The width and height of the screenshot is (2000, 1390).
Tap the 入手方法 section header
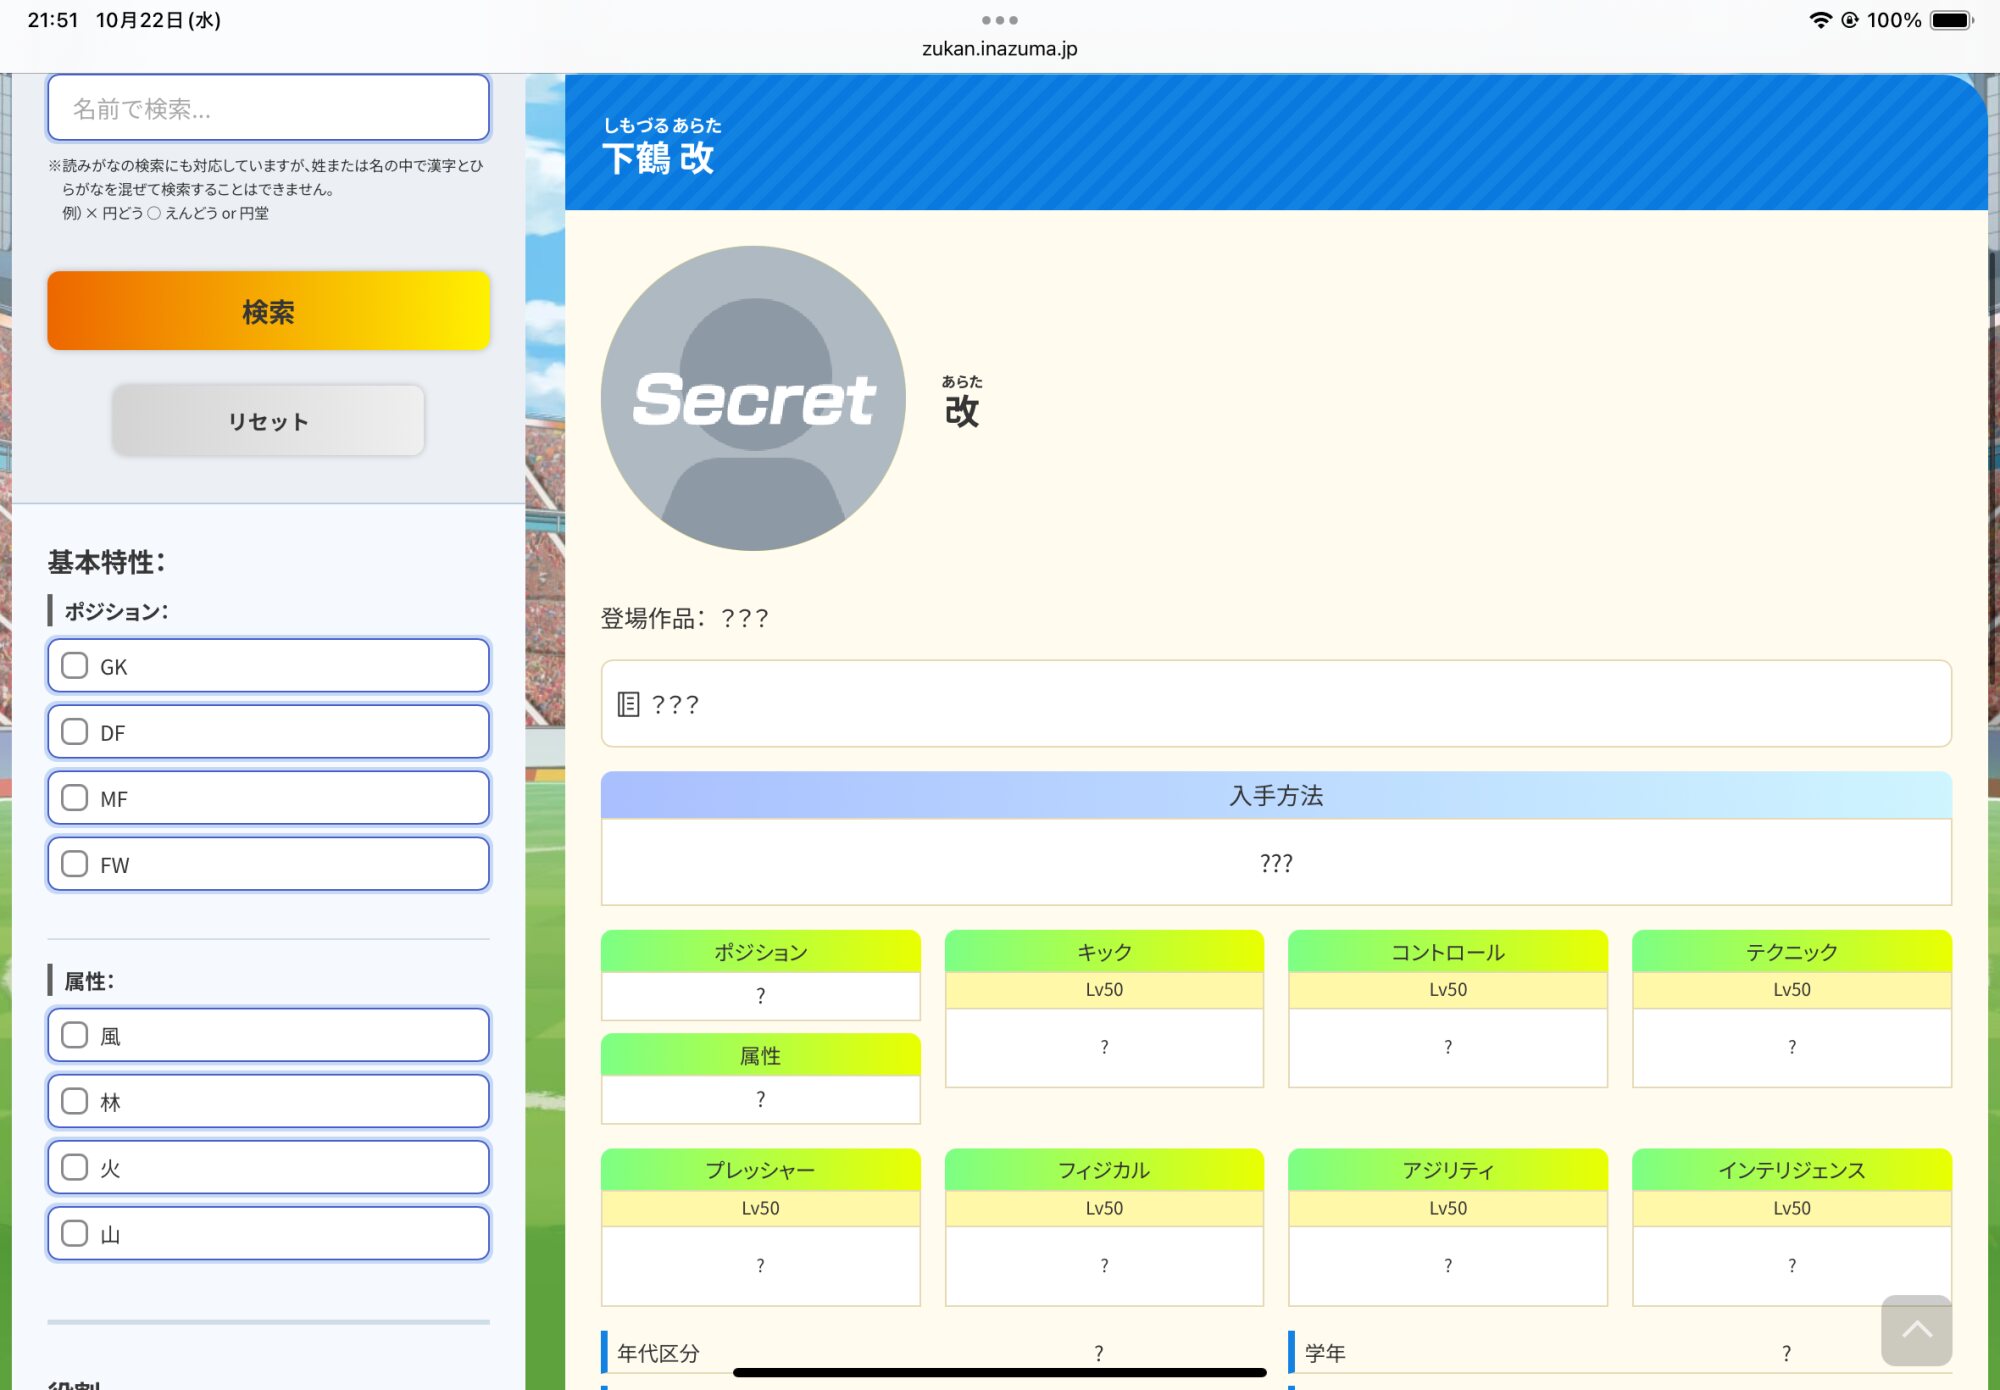(1275, 795)
